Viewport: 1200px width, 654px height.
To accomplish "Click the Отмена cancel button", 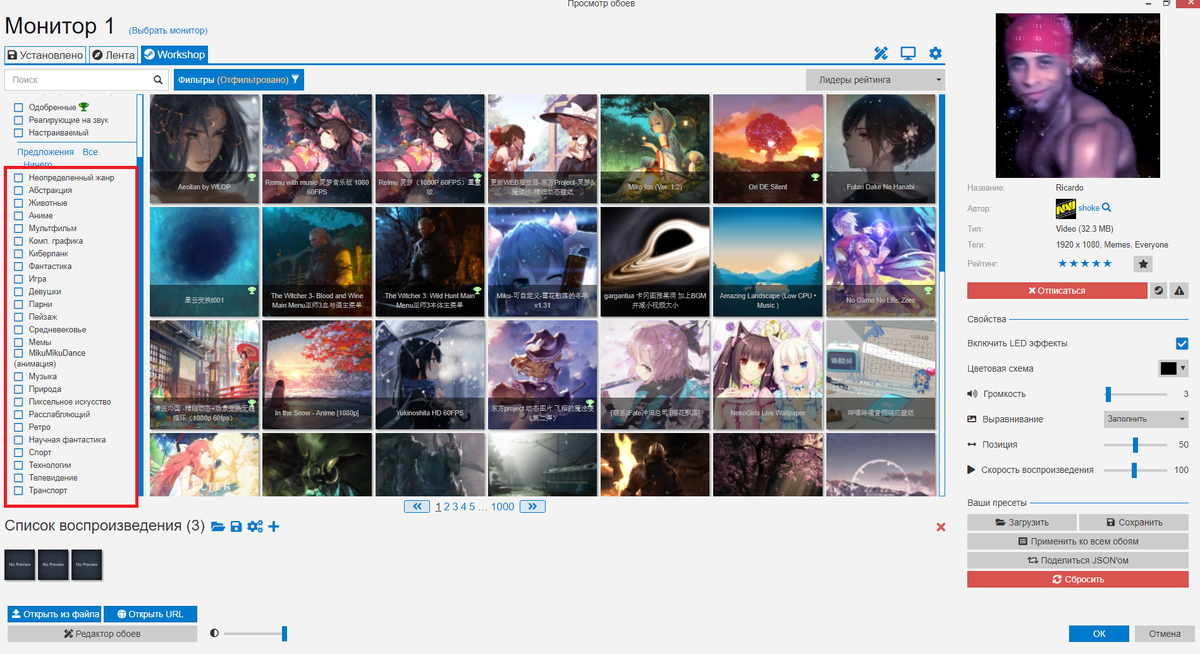I will 1164,633.
